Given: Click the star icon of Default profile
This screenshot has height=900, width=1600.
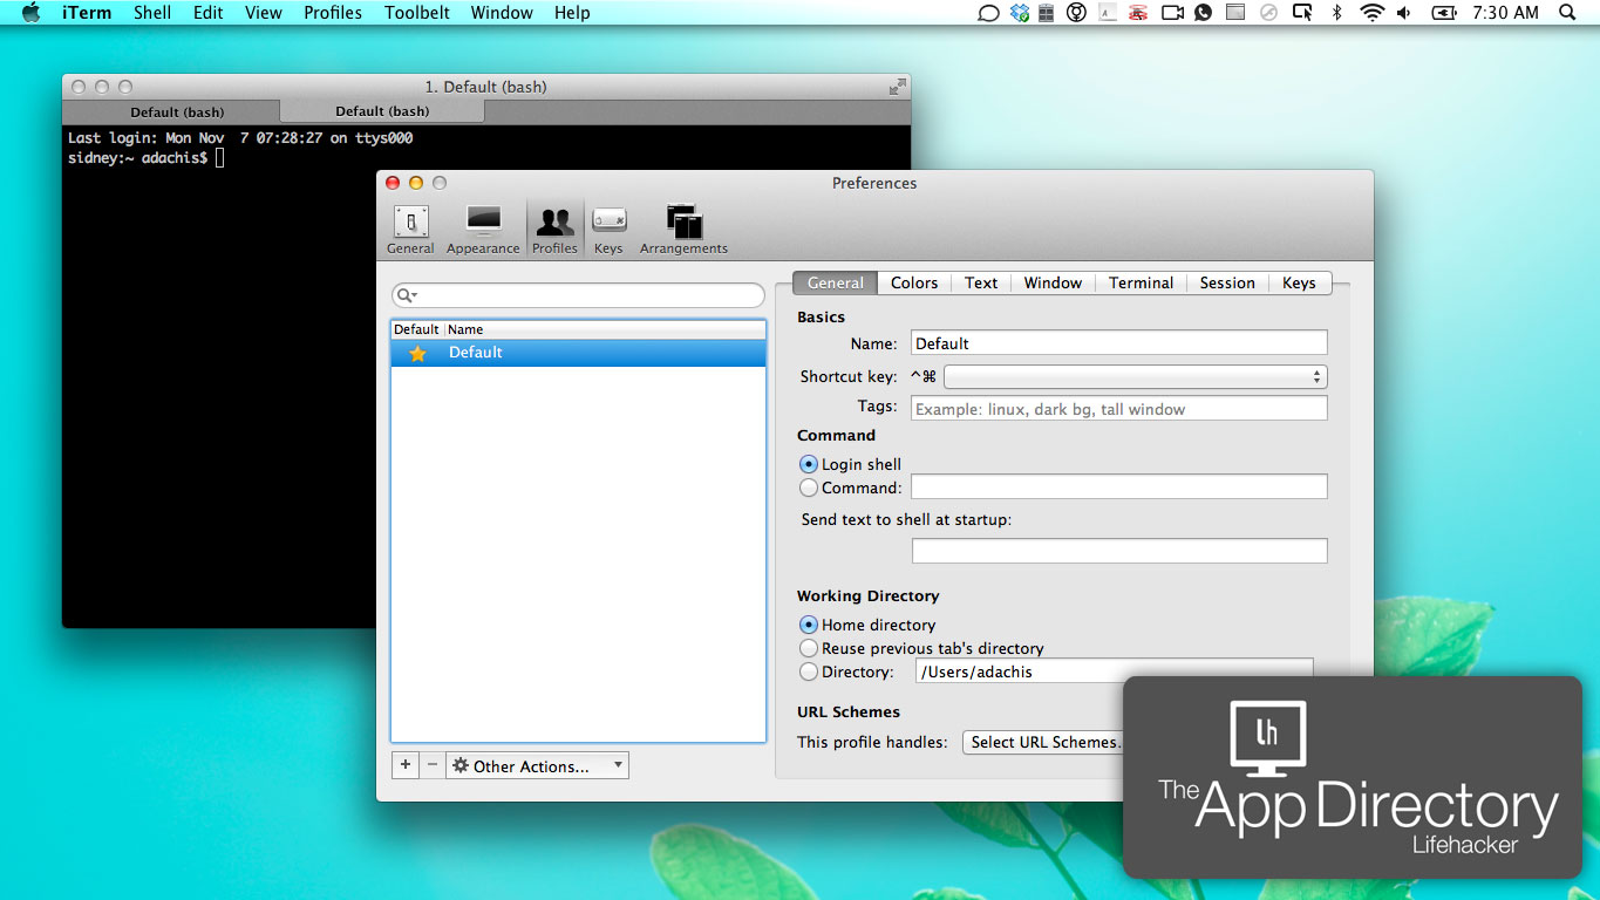Looking at the screenshot, I should (x=418, y=353).
